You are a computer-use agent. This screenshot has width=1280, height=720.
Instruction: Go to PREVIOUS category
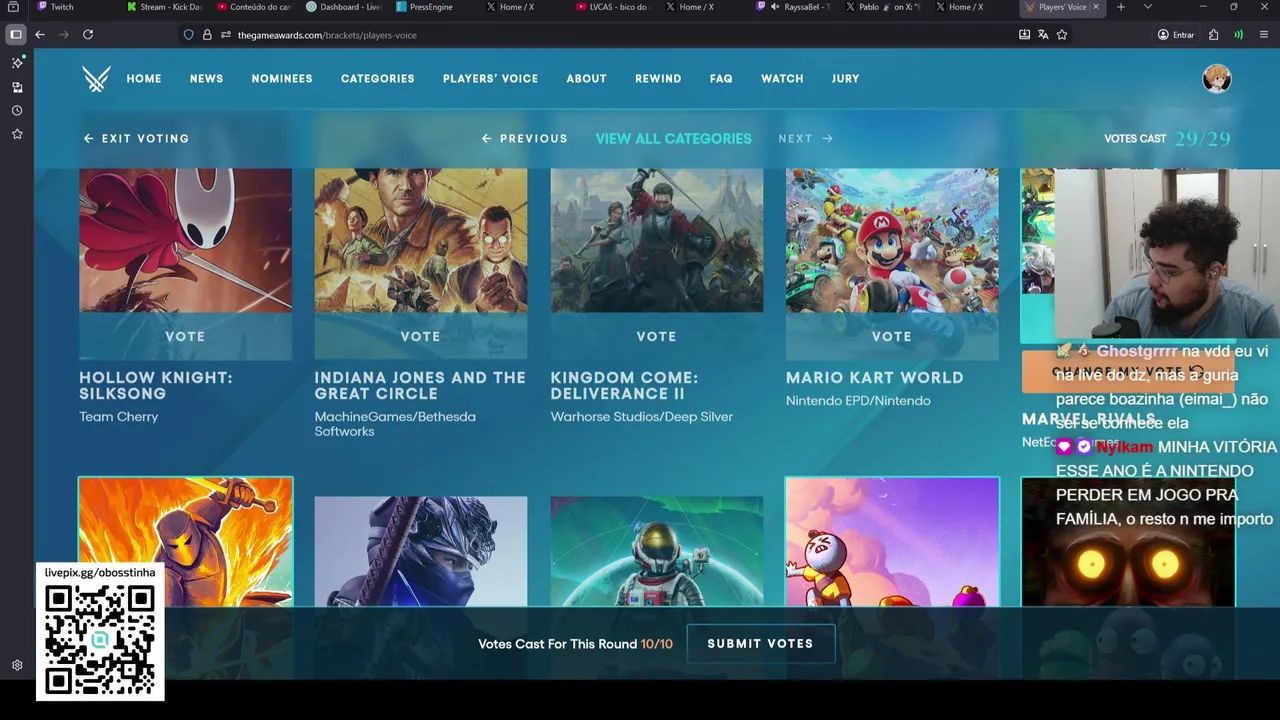coord(525,139)
